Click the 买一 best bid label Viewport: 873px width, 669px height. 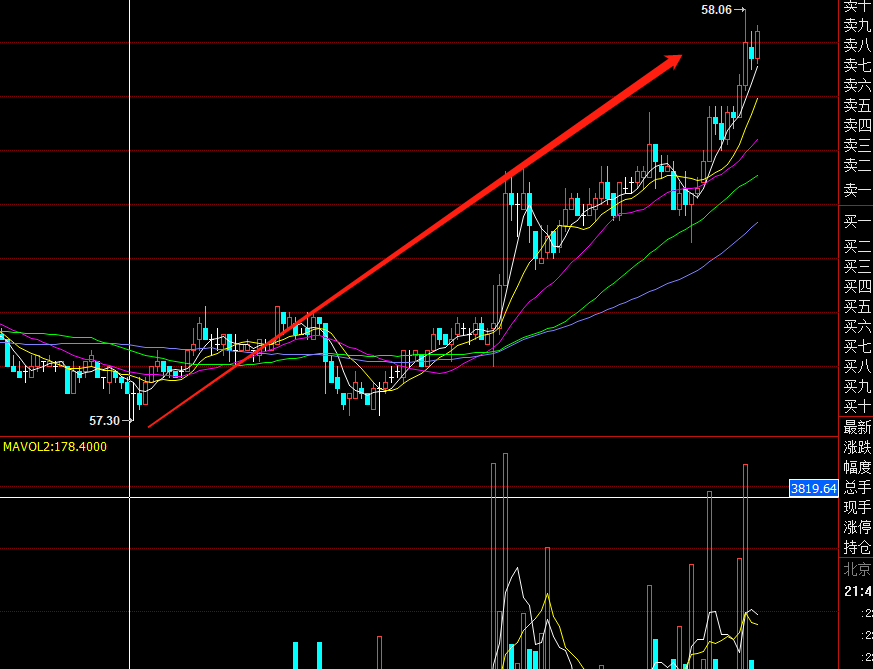pos(857,222)
